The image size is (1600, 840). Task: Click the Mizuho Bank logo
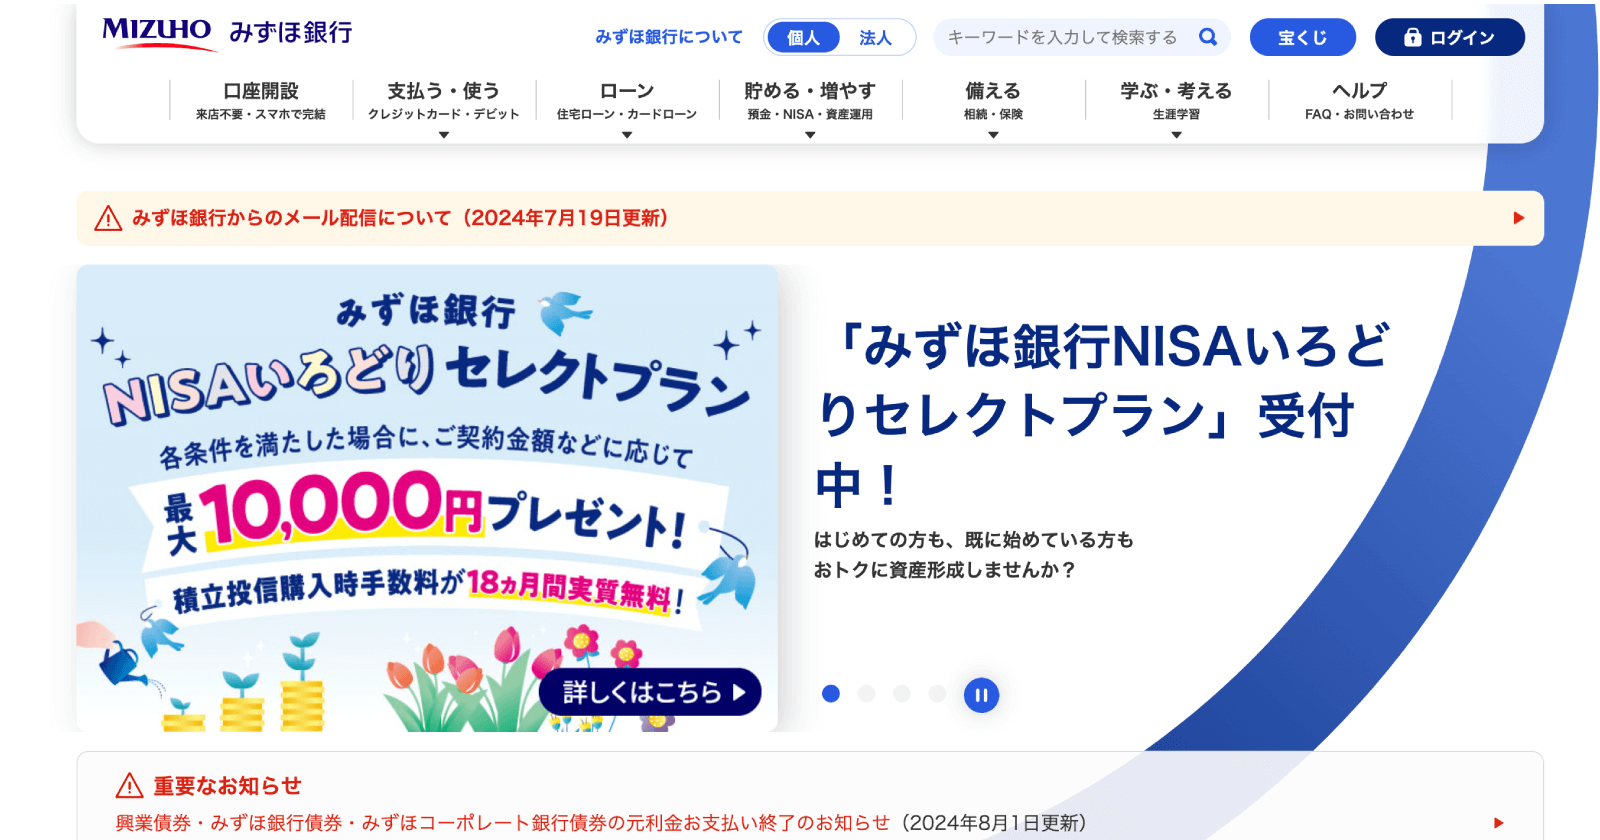[x=227, y=33]
